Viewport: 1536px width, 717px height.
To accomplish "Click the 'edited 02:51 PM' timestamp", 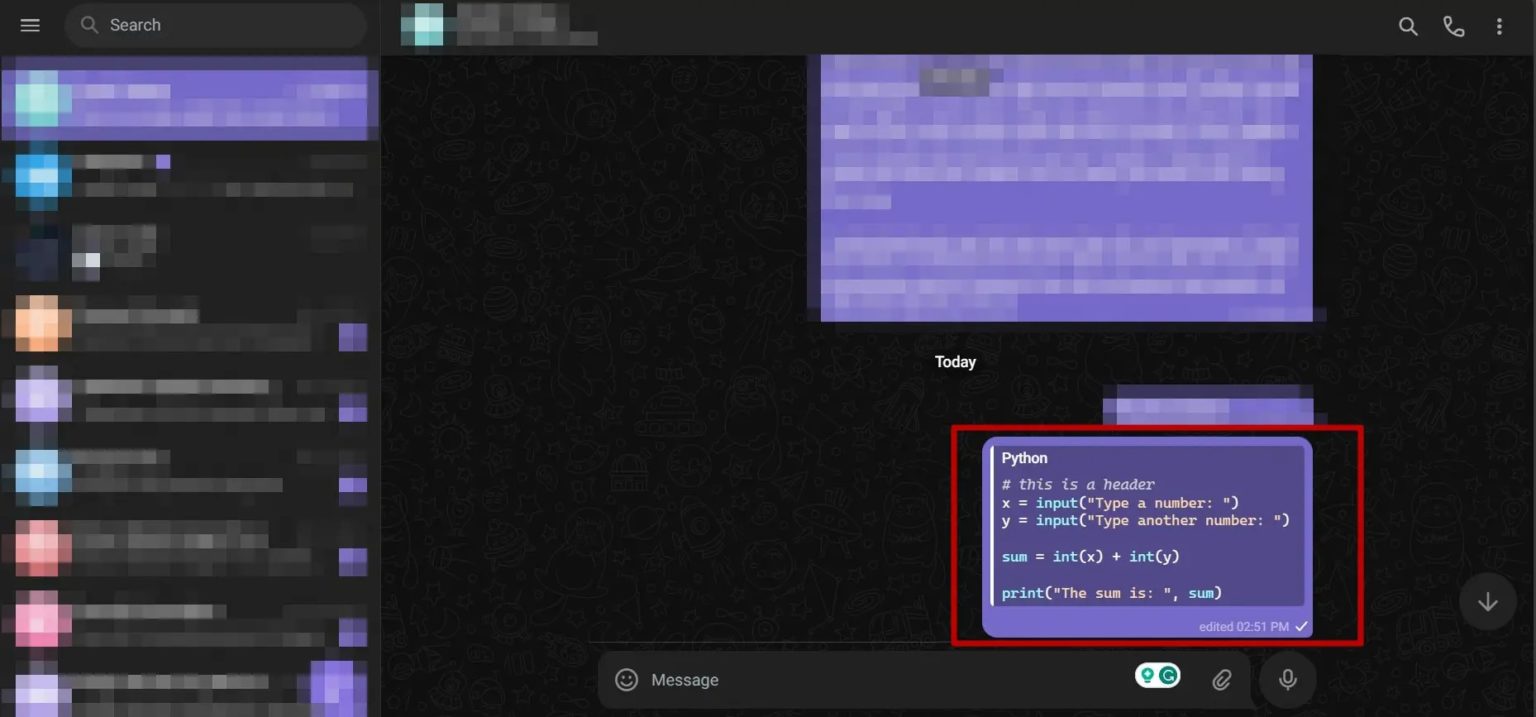I will pos(1244,626).
